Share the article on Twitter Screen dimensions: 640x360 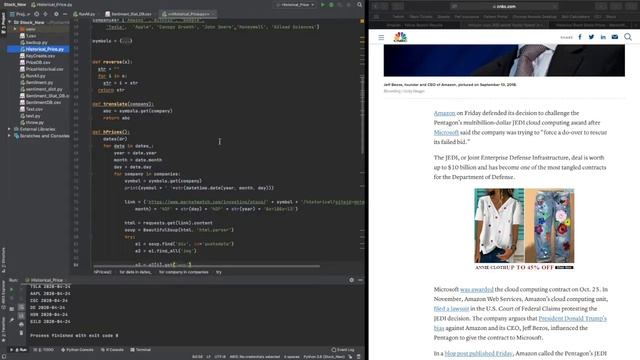tap(591, 37)
